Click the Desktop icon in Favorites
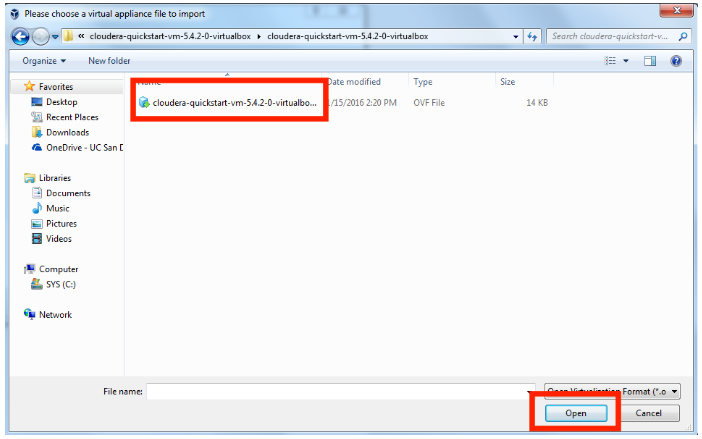This screenshot has height=439, width=702. (x=37, y=102)
